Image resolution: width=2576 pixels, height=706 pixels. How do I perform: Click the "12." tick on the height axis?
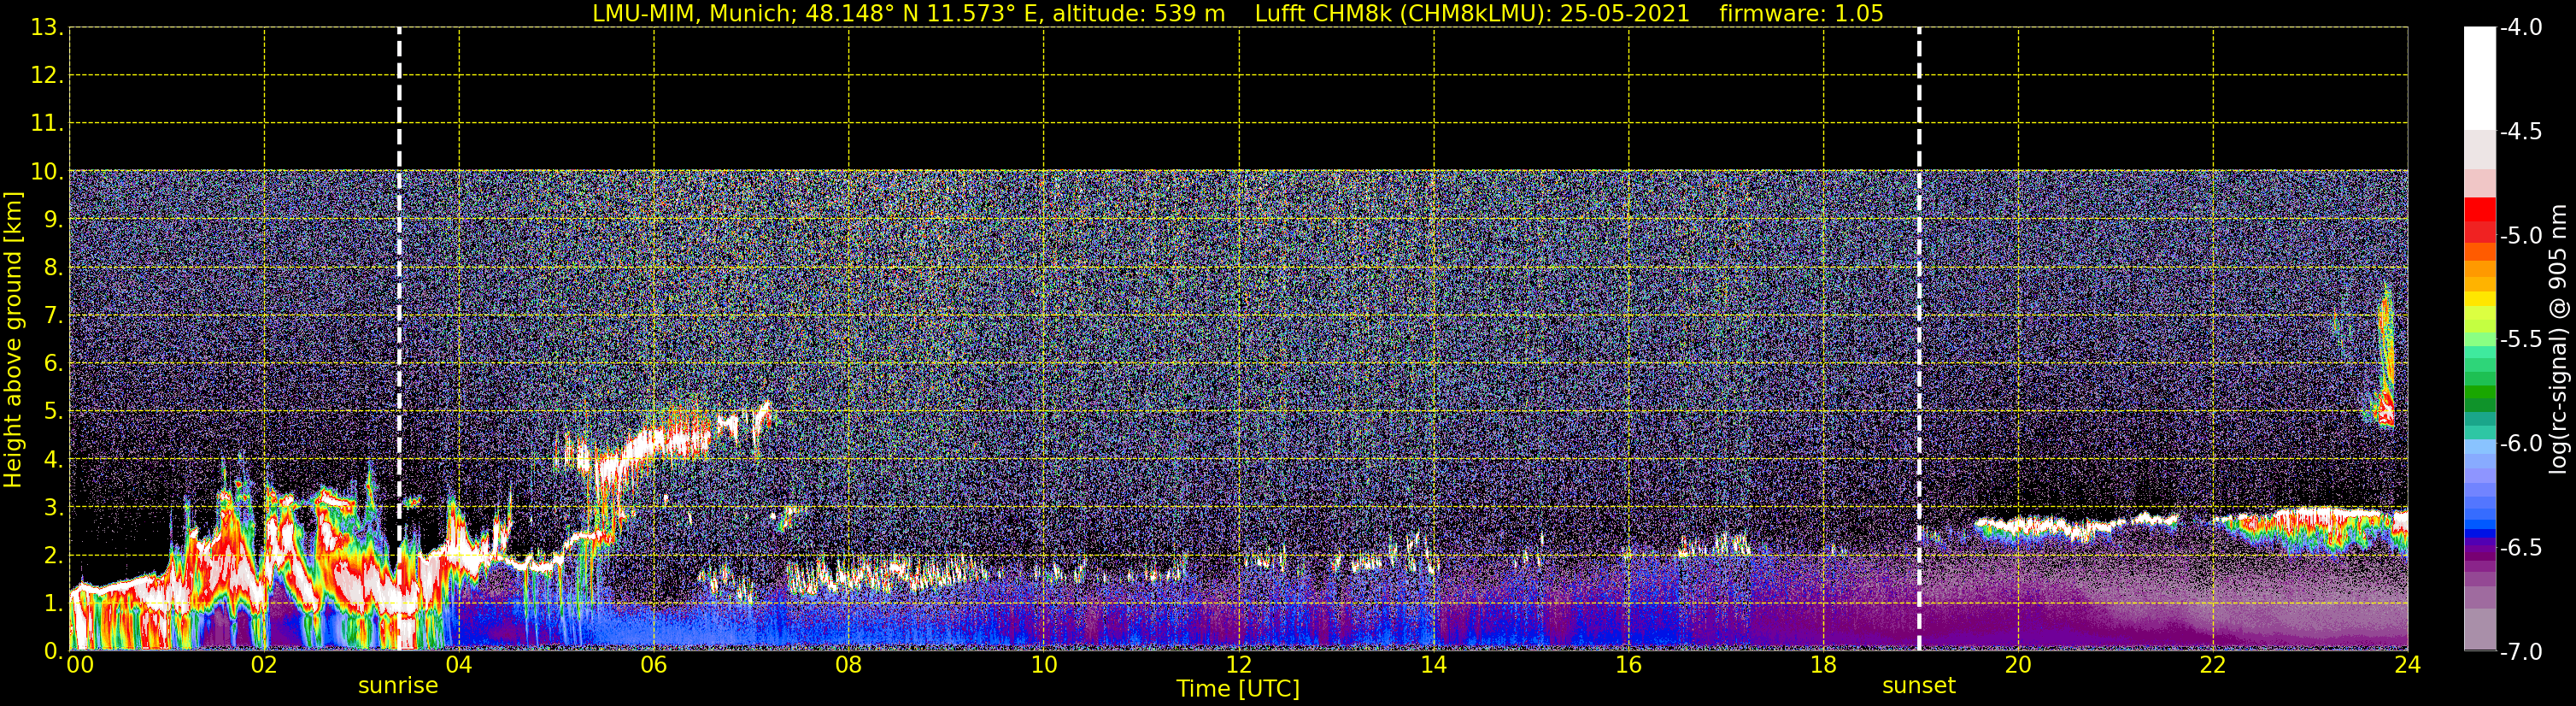coord(47,76)
